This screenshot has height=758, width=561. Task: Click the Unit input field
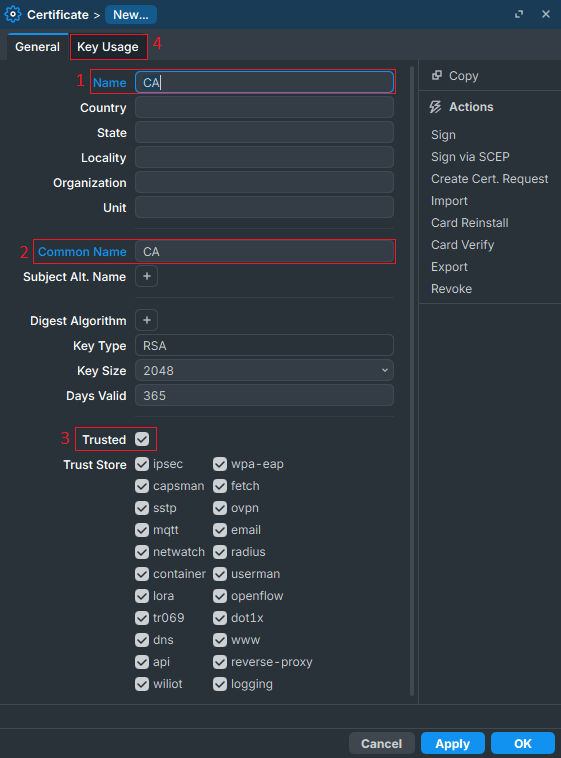[264, 207]
